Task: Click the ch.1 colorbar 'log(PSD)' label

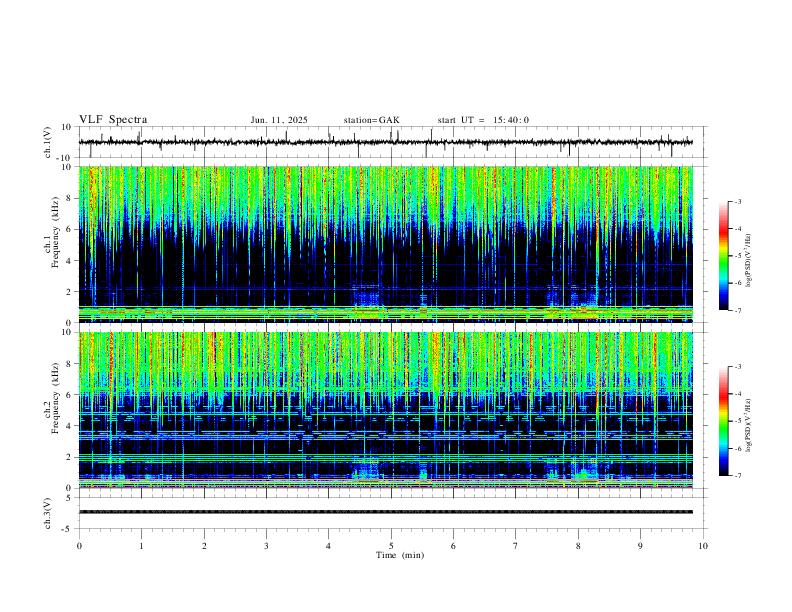Action: click(749, 261)
